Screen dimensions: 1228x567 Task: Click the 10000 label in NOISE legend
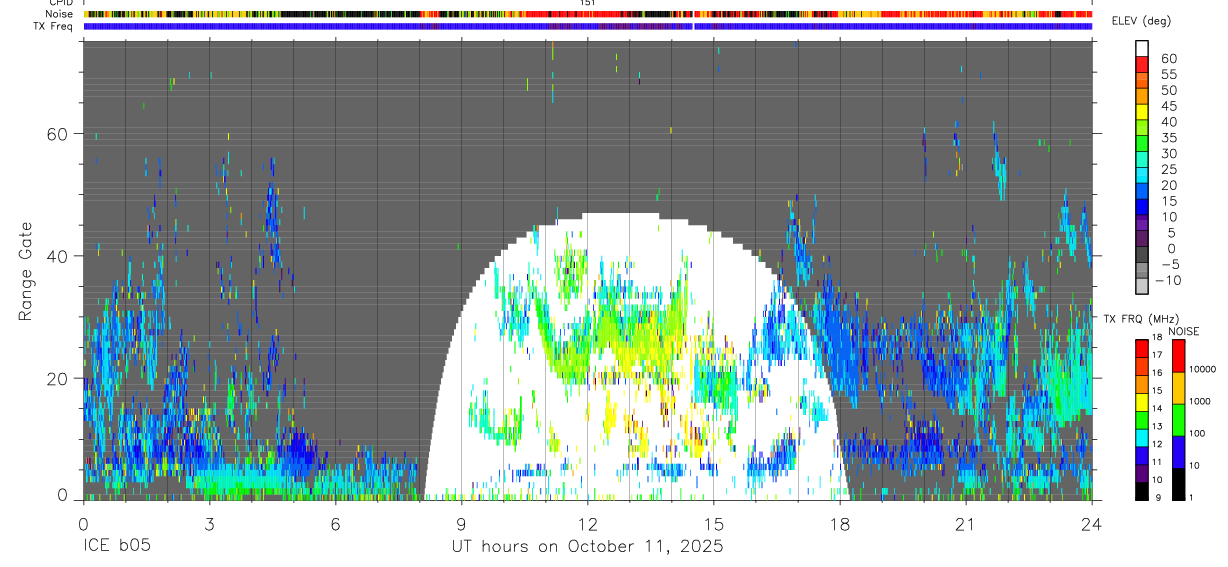1203,369
